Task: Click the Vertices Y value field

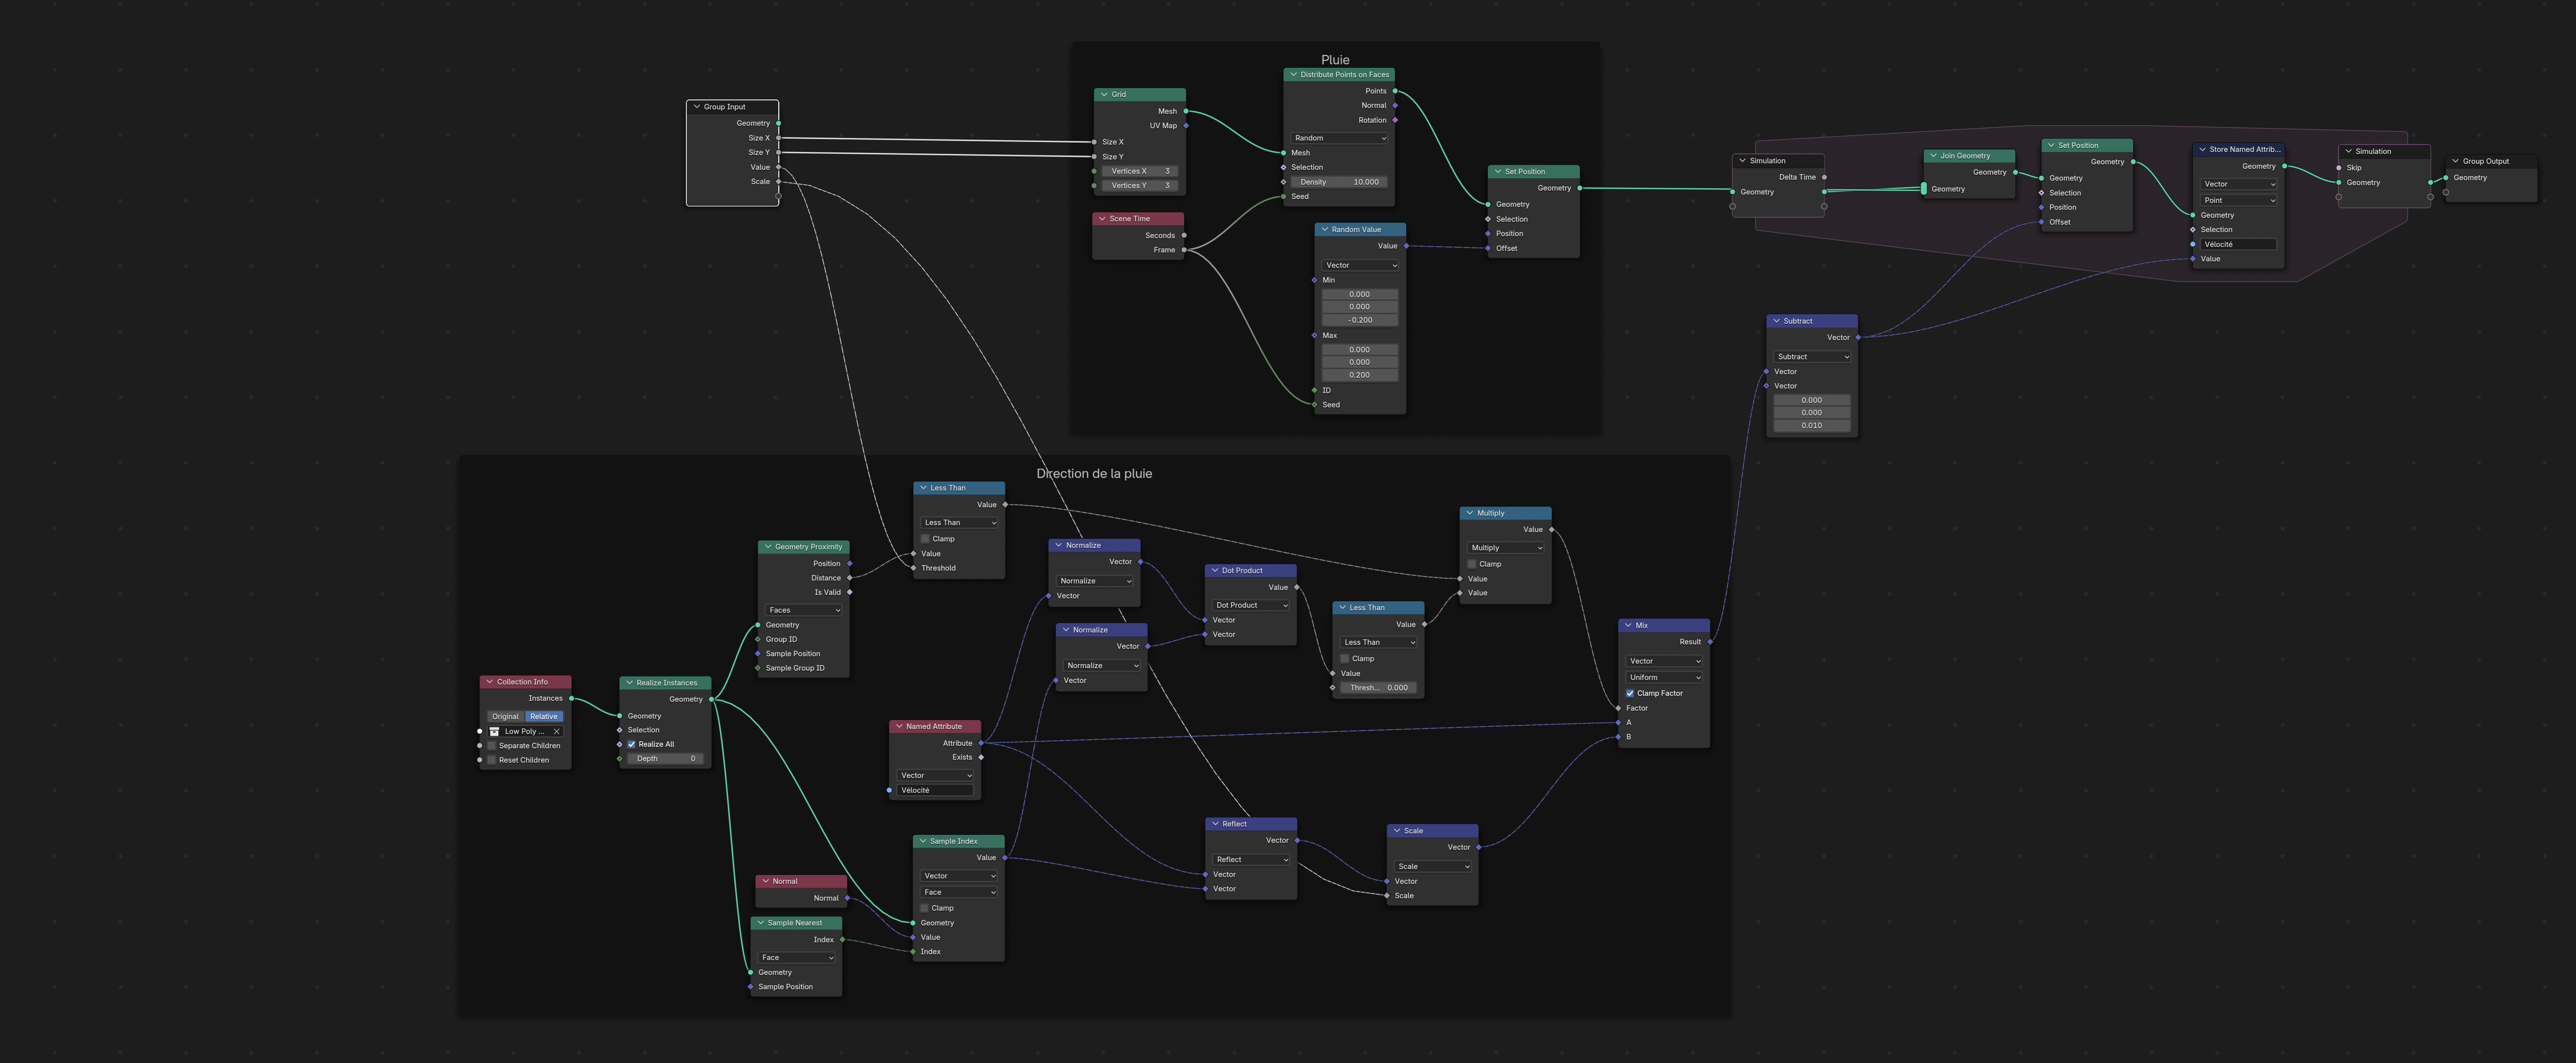Action: click(x=1140, y=185)
